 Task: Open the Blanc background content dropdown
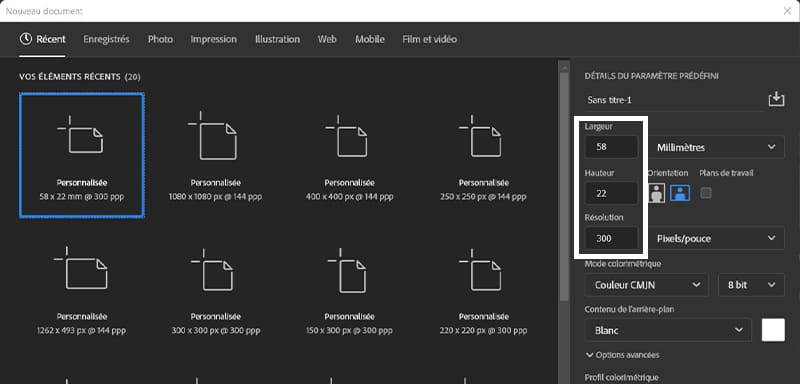pyautogui.click(x=668, y=330)
